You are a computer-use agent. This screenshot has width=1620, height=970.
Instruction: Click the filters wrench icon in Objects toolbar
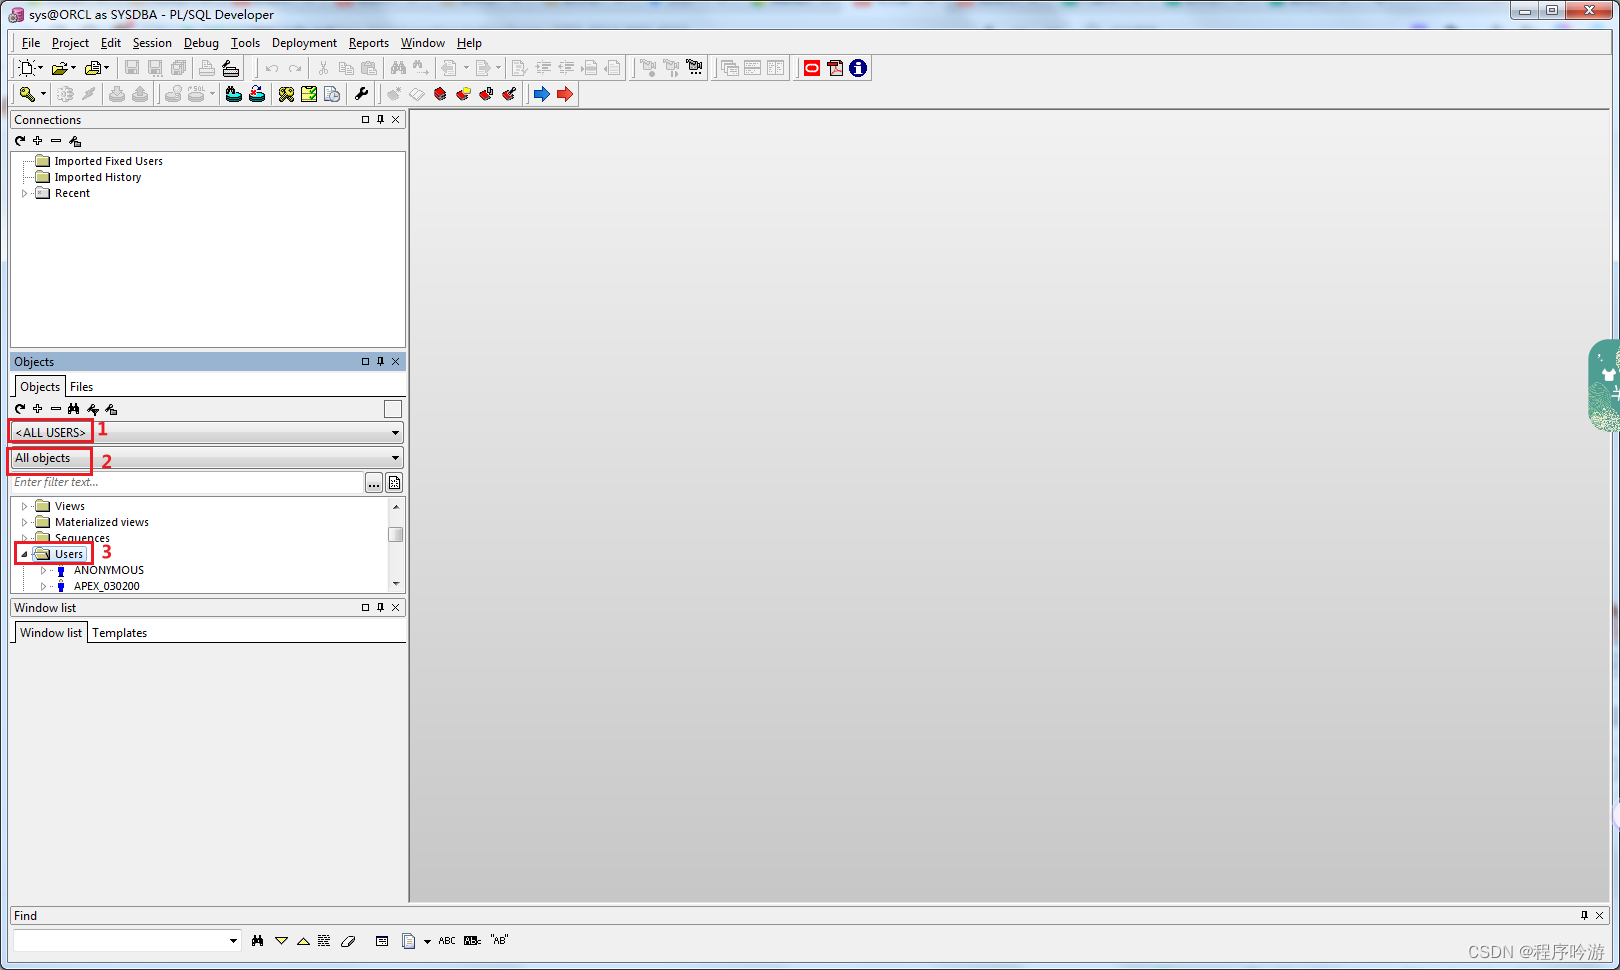tap(93, 409)
